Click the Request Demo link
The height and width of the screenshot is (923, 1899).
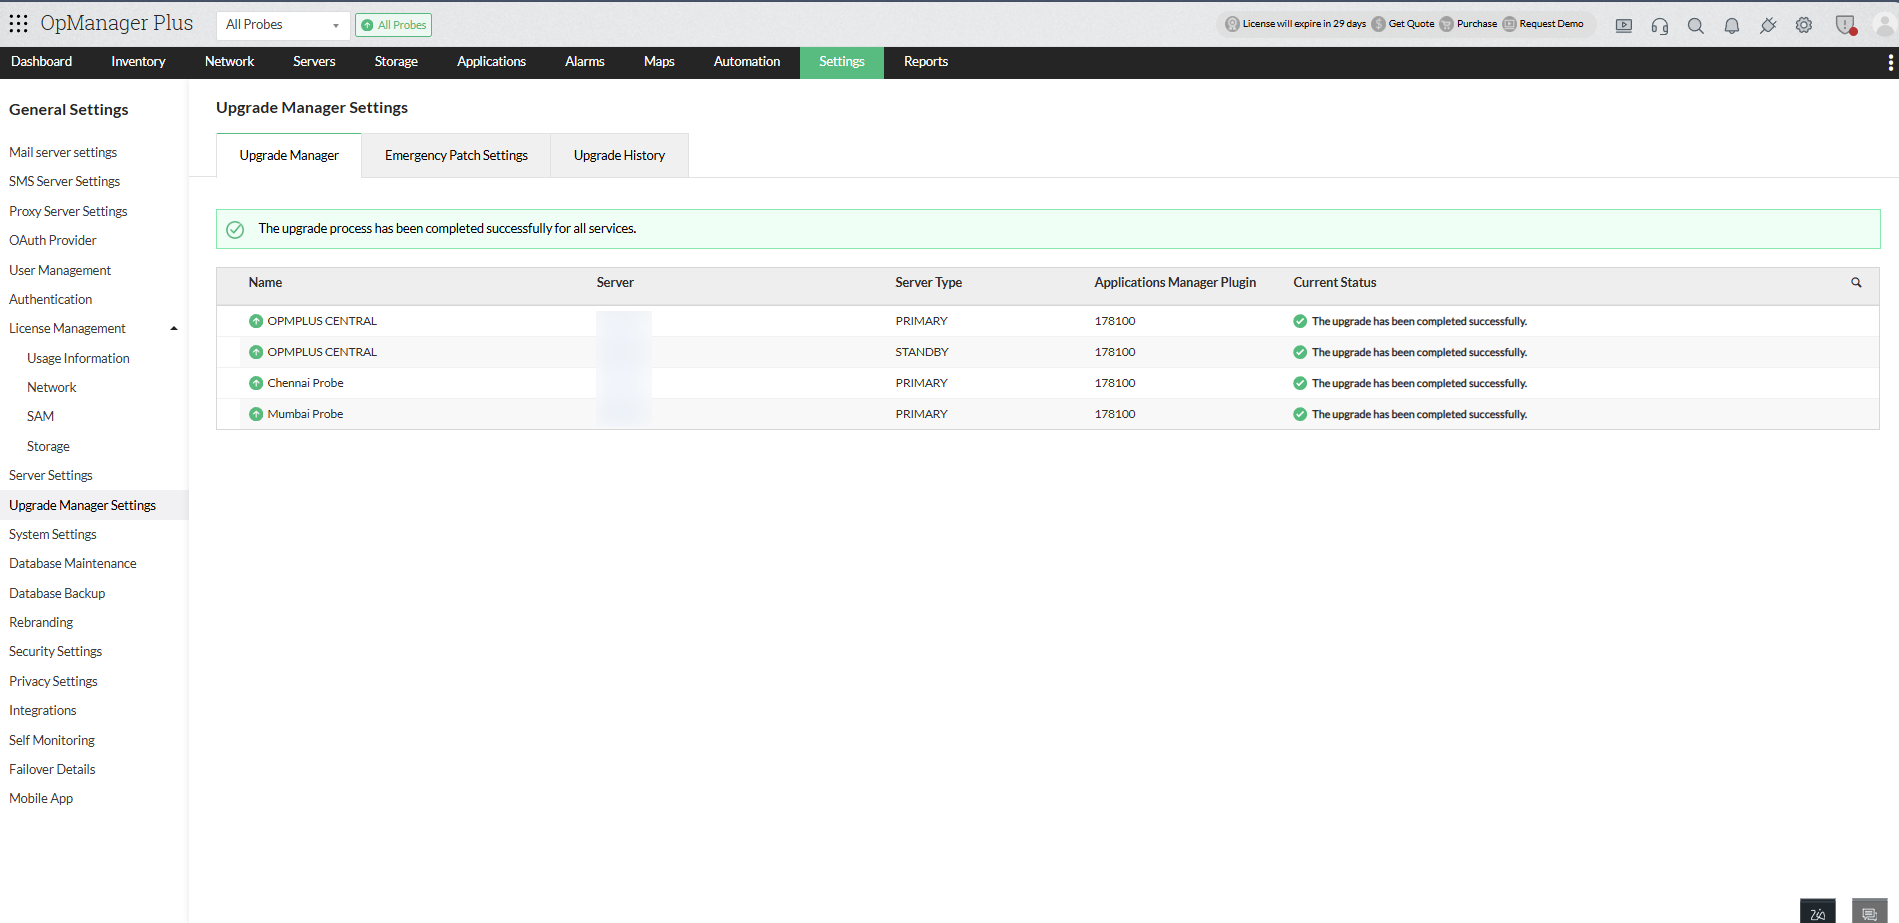[x=1550, y=24]
